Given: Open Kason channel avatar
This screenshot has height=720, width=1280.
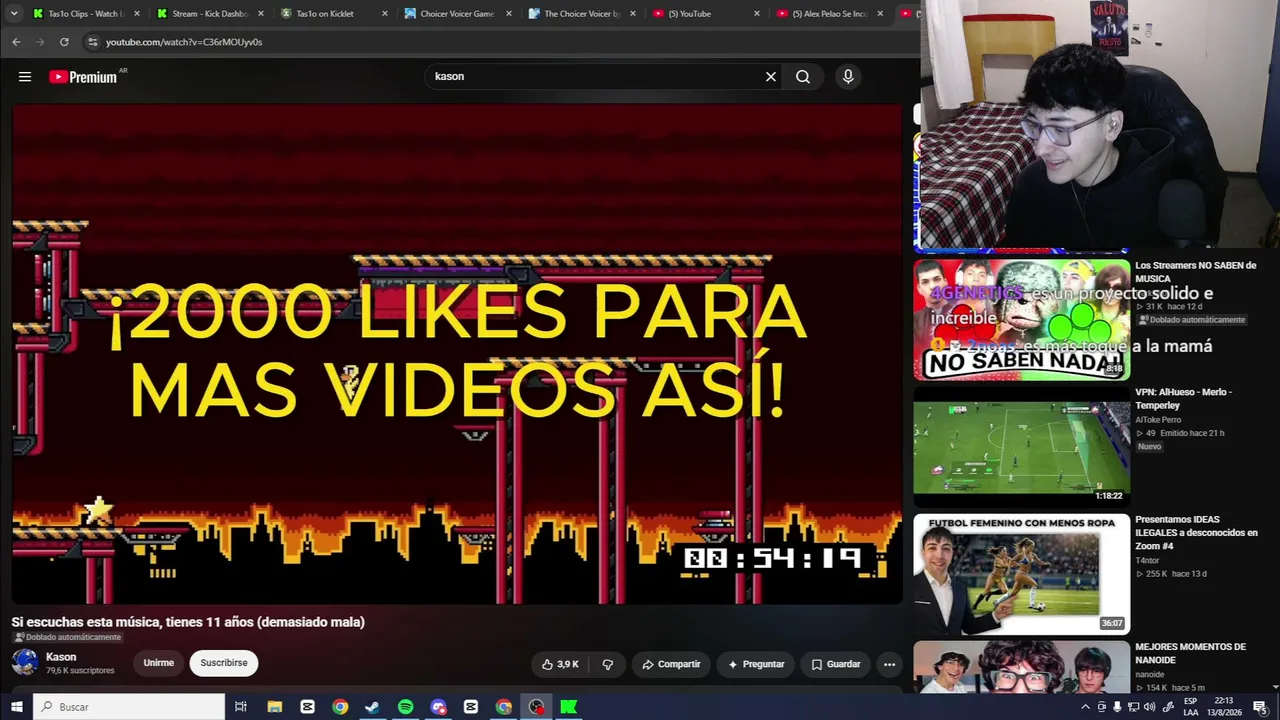Looking at the screenshot, I should point(25,662).
